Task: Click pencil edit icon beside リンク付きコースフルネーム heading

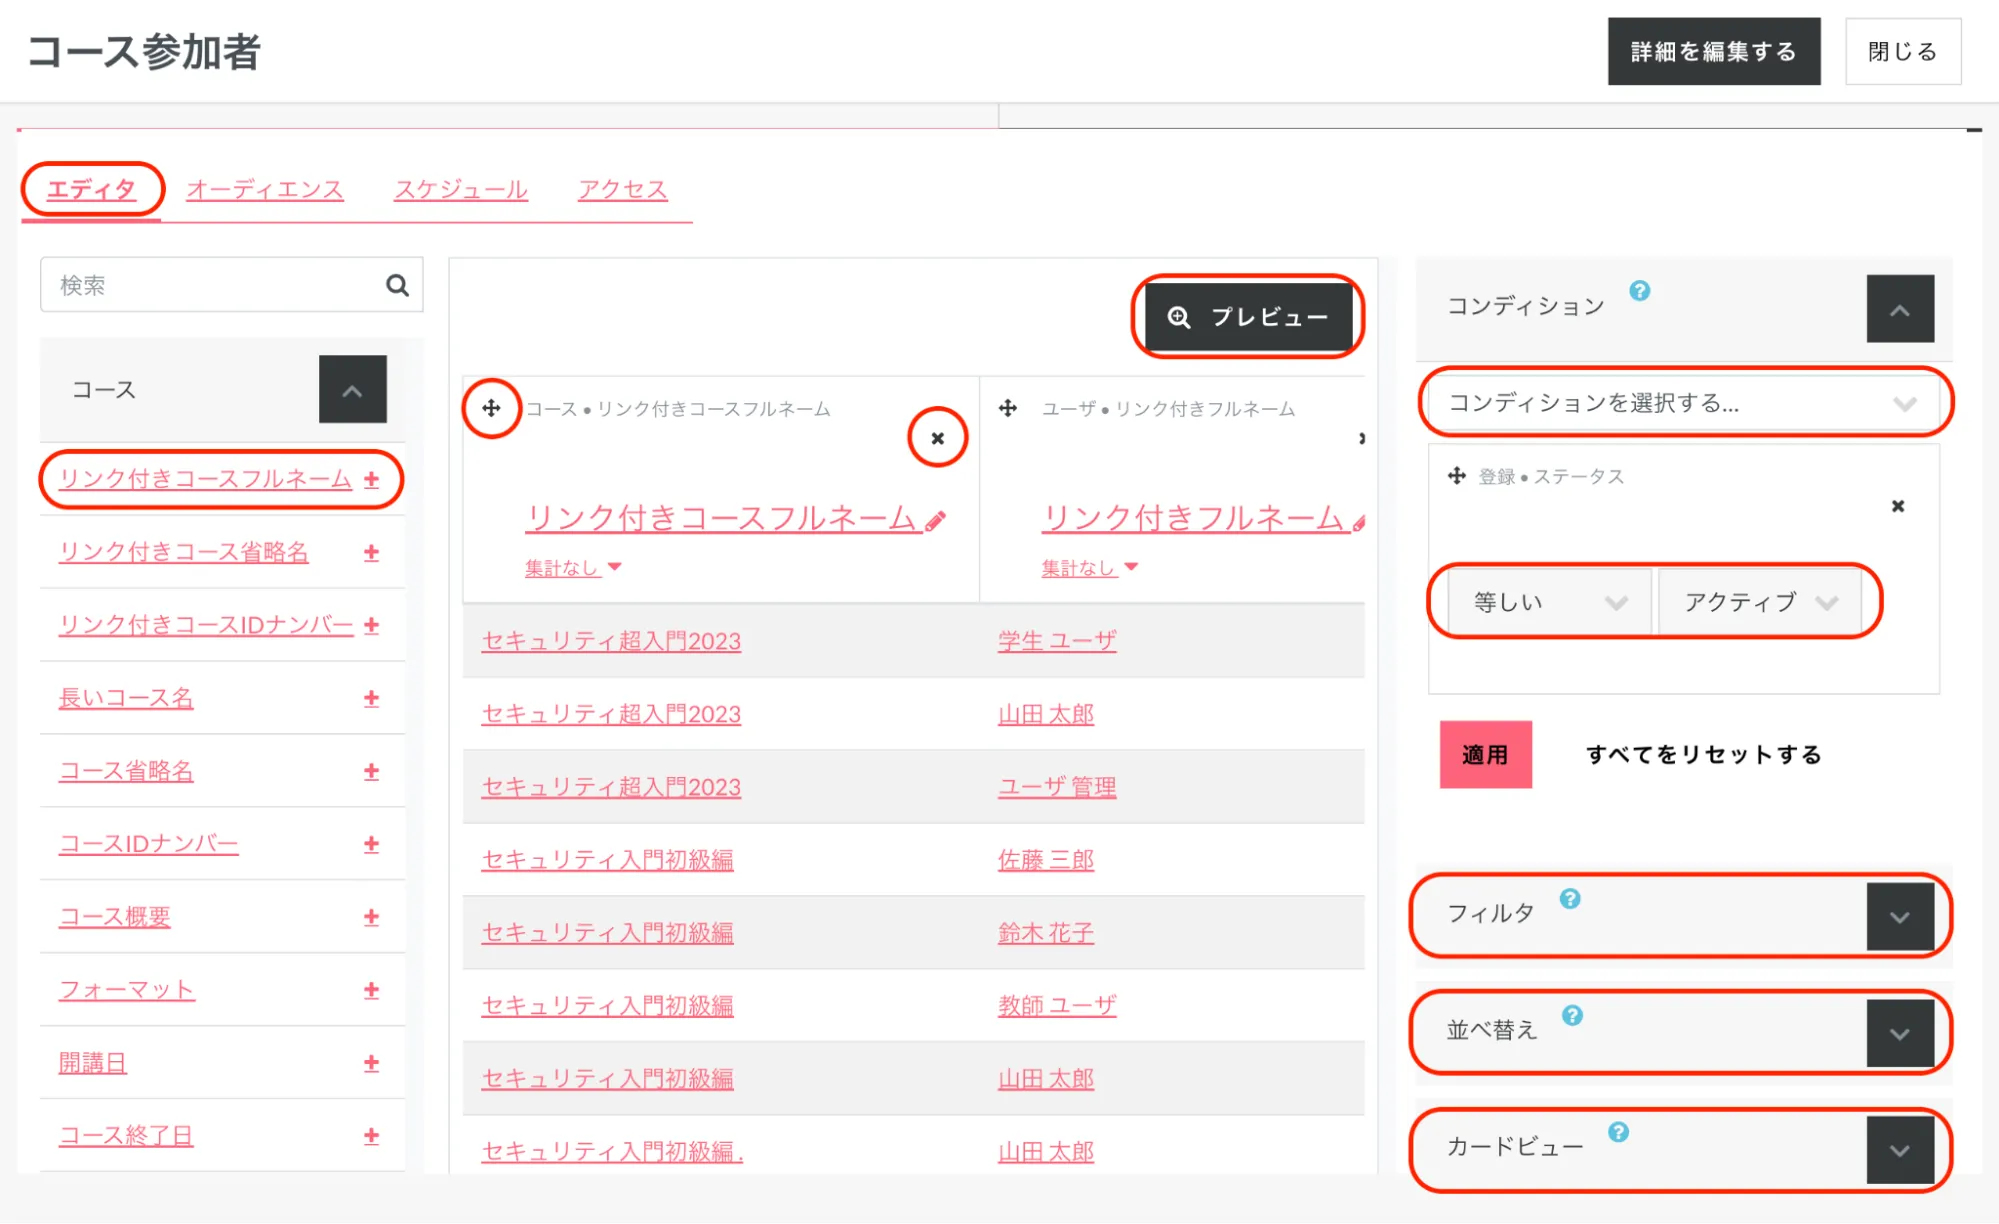Action: click(x=936, y=521)
